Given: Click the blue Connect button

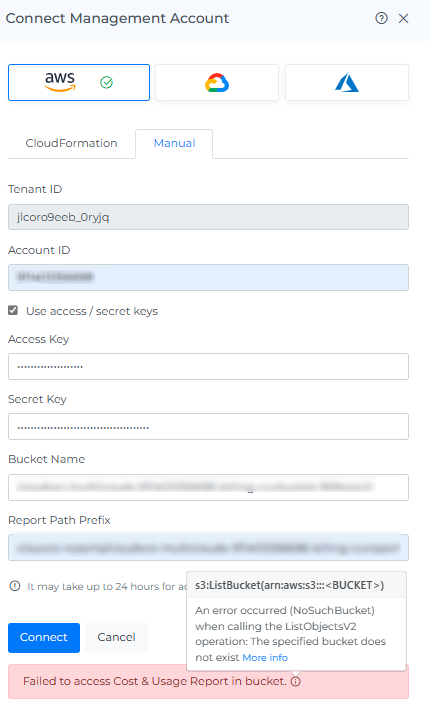Looking at the screenshot, I should tap(44, 638).
